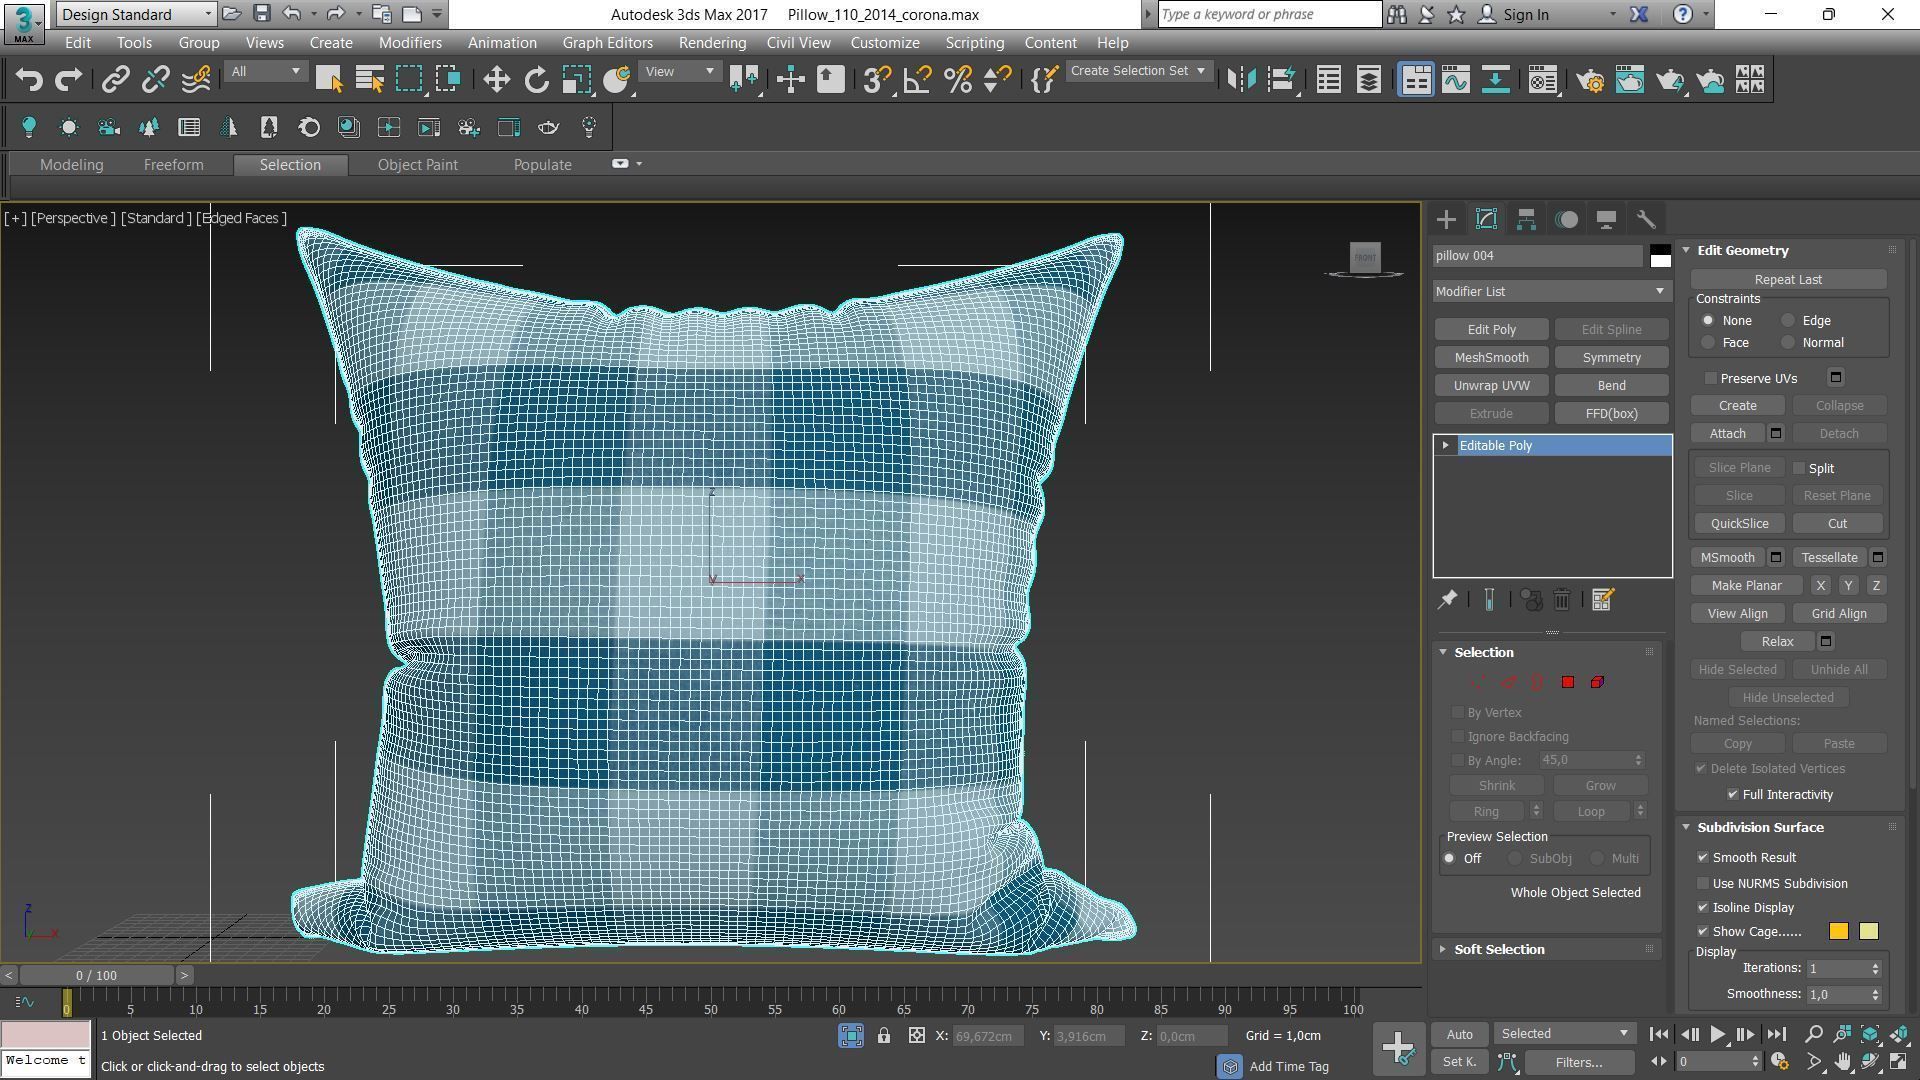Switch to the Object Paint ribbon tab
Viewport: 1920px width, 1080px height.
coord(417,165)
